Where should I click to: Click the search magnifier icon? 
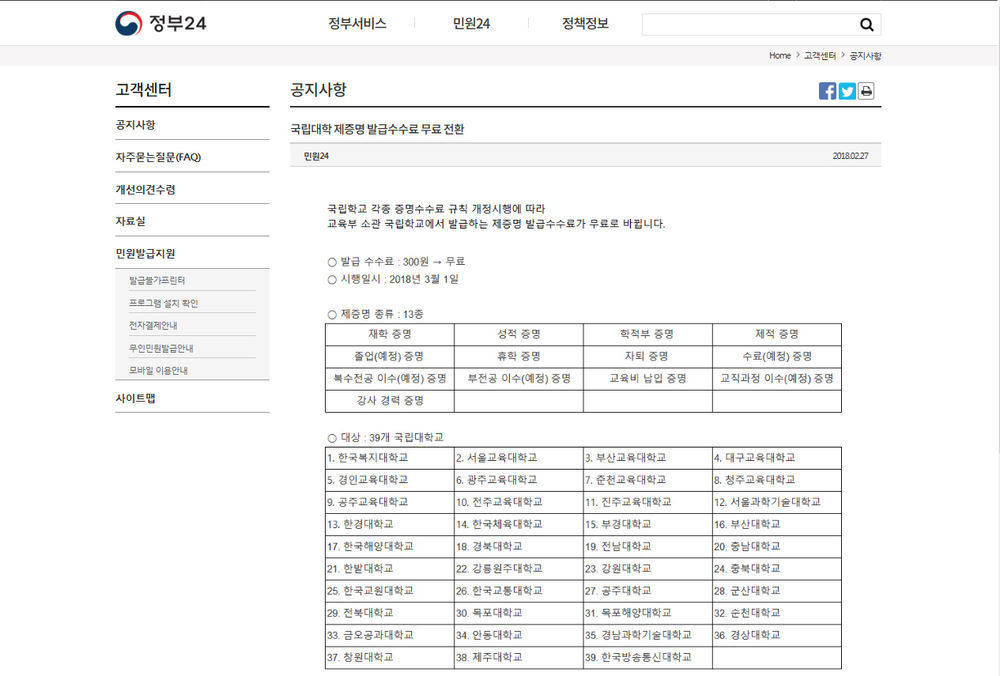coord(866,24)
